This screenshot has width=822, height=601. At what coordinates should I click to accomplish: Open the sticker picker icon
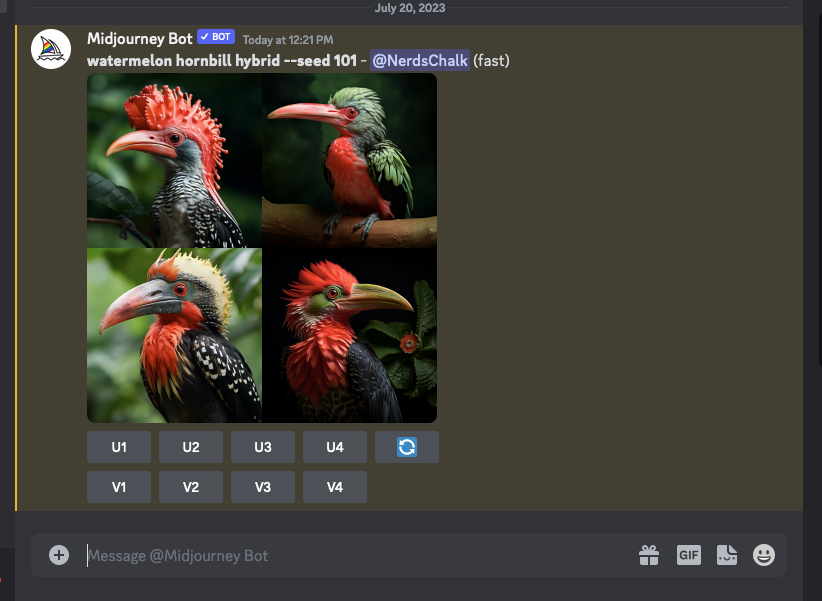coord(727,555)
